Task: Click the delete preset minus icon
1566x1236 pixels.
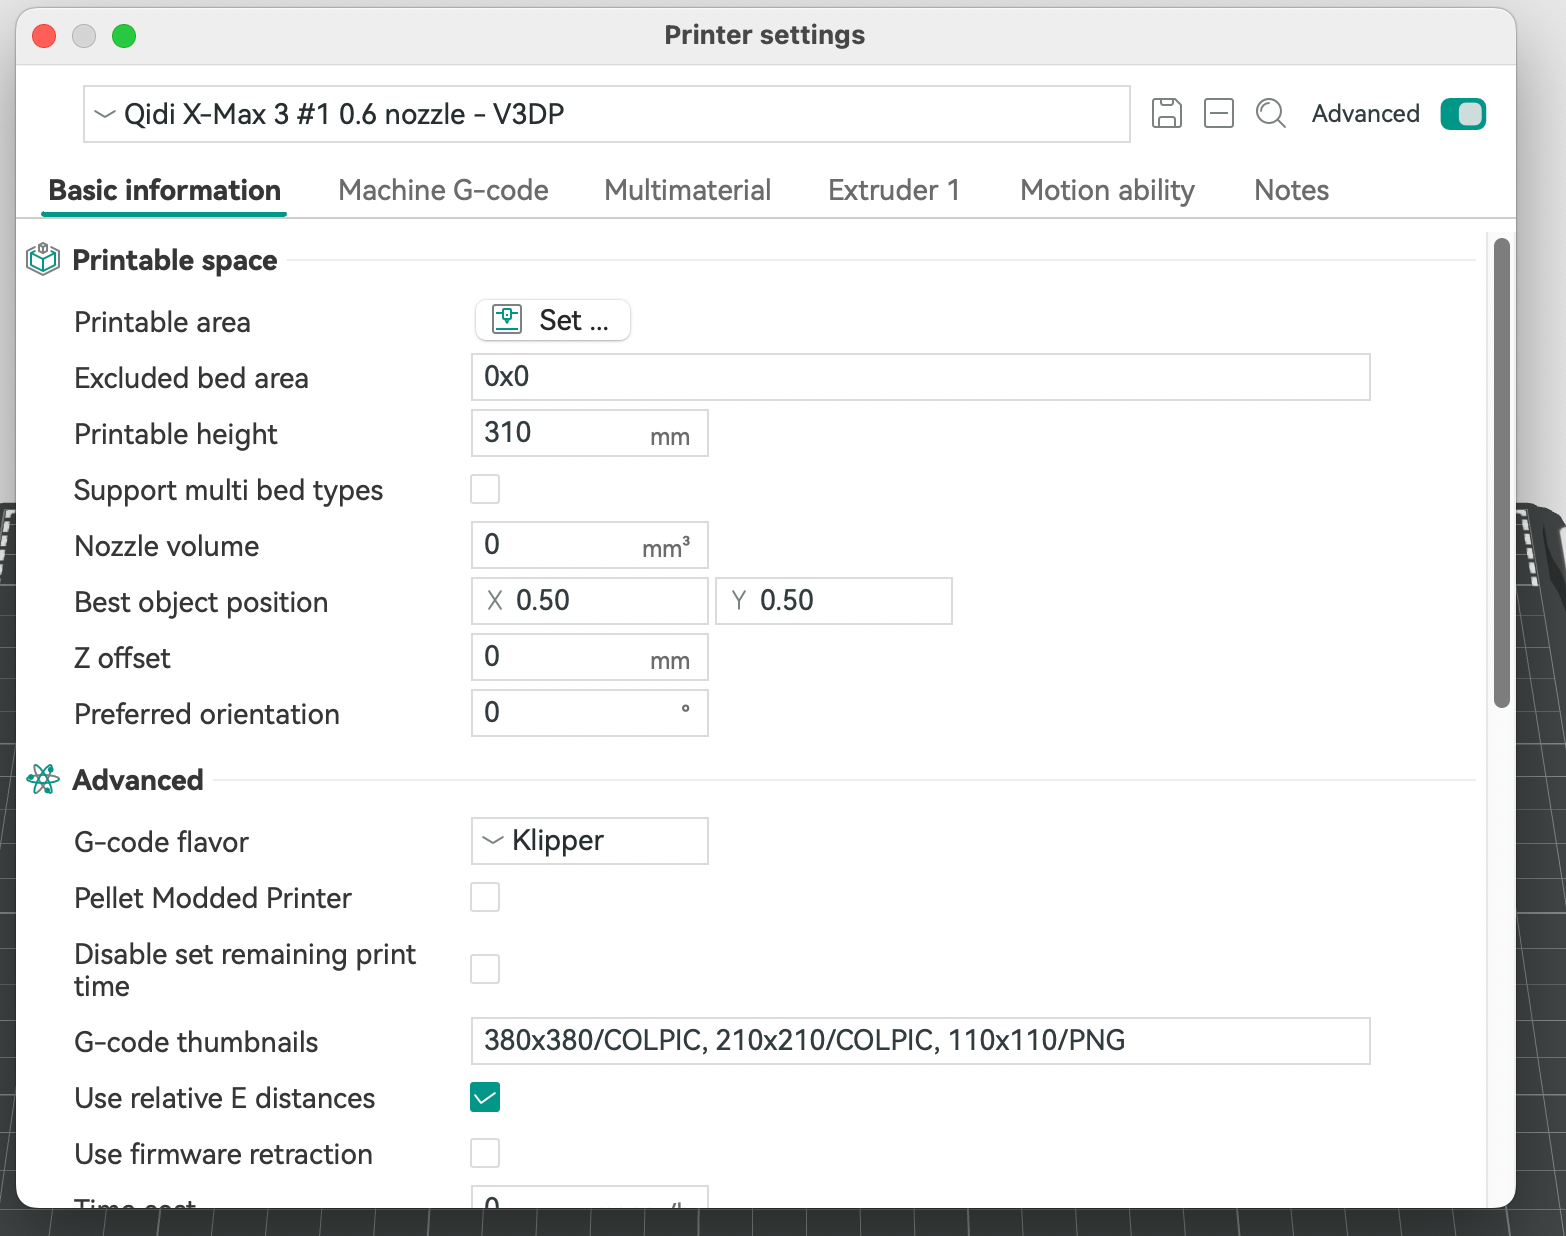Action: click(x=1218, y=114)
